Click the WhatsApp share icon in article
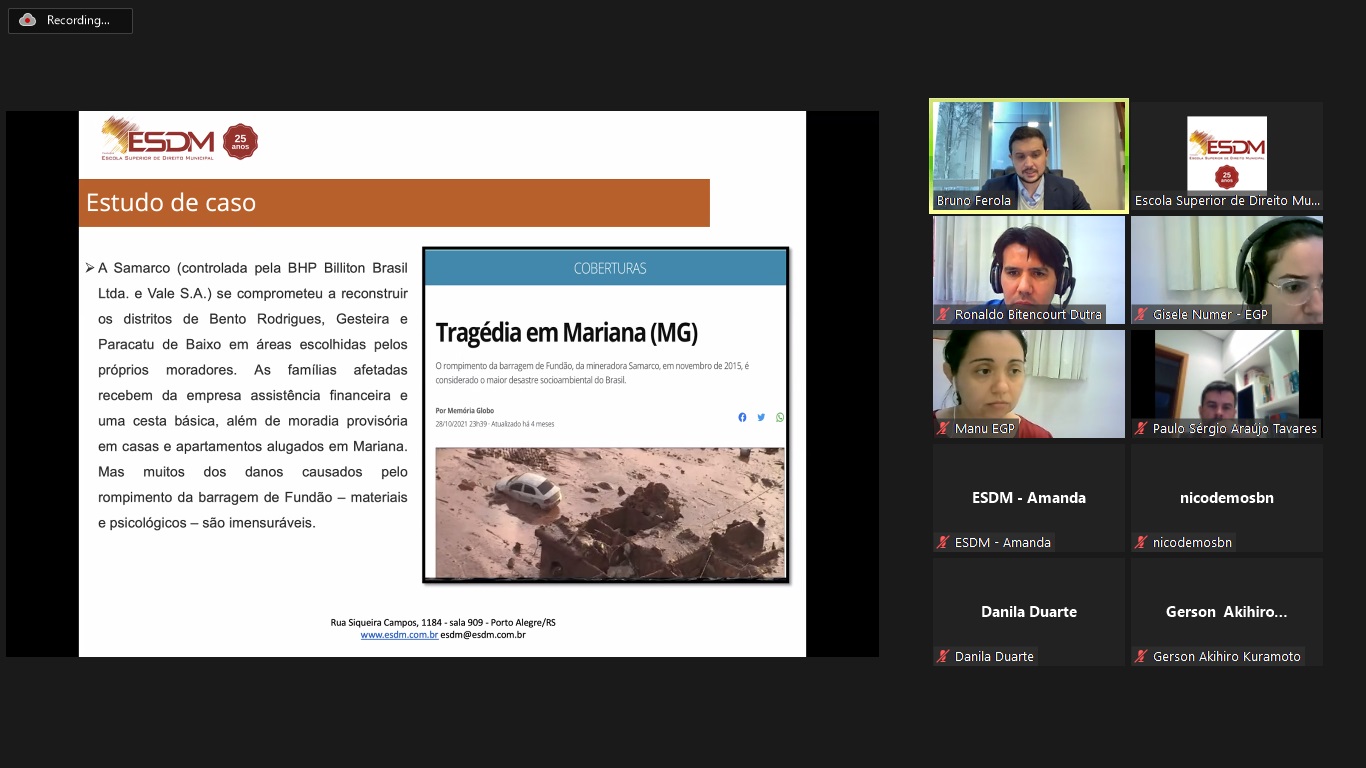This screenshot has height=768, width=1366. (780, 417)
